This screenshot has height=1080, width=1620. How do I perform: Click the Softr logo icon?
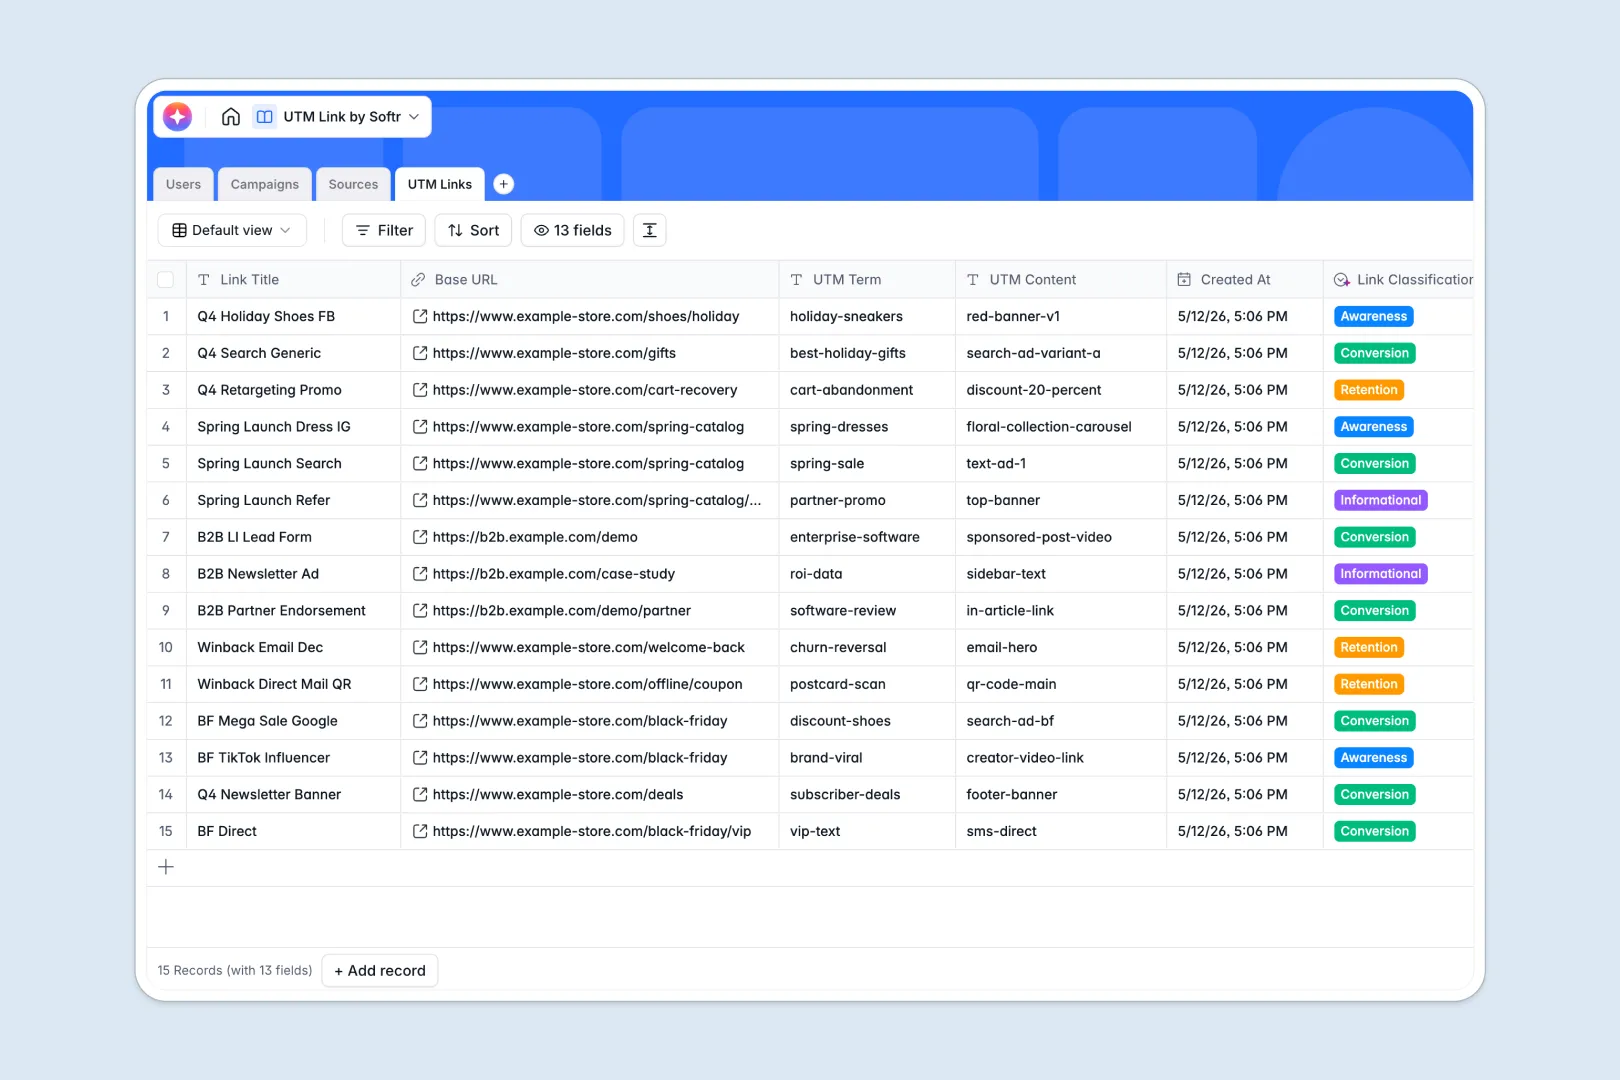[178, 117]
